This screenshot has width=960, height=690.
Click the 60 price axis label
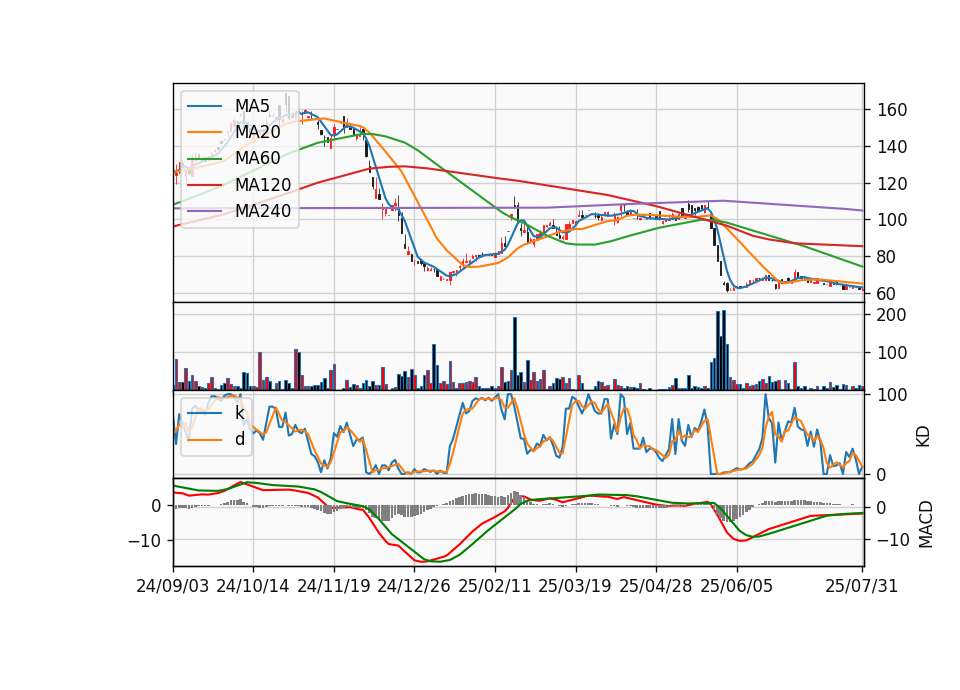(887, 294)
